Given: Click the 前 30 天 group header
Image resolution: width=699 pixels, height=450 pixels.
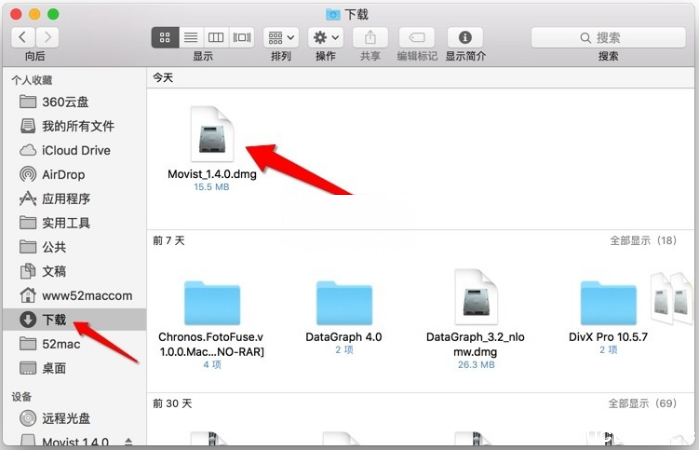Looking at the screenshot, I should (x=172, y=404).
